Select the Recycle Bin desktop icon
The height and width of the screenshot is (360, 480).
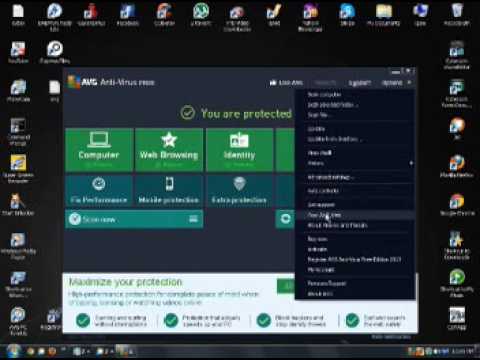[x=457, y=15]
